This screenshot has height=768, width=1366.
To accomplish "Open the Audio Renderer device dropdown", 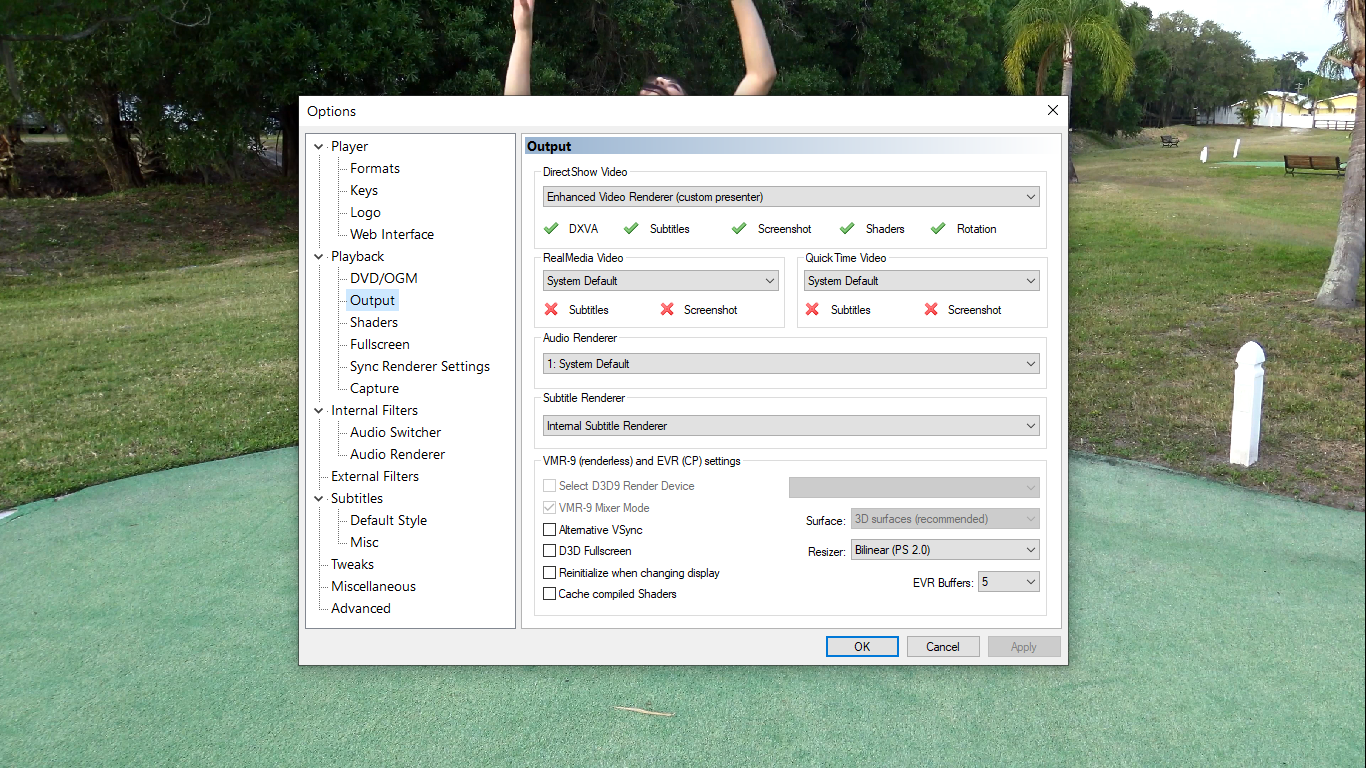I will [x=791, y=364].
